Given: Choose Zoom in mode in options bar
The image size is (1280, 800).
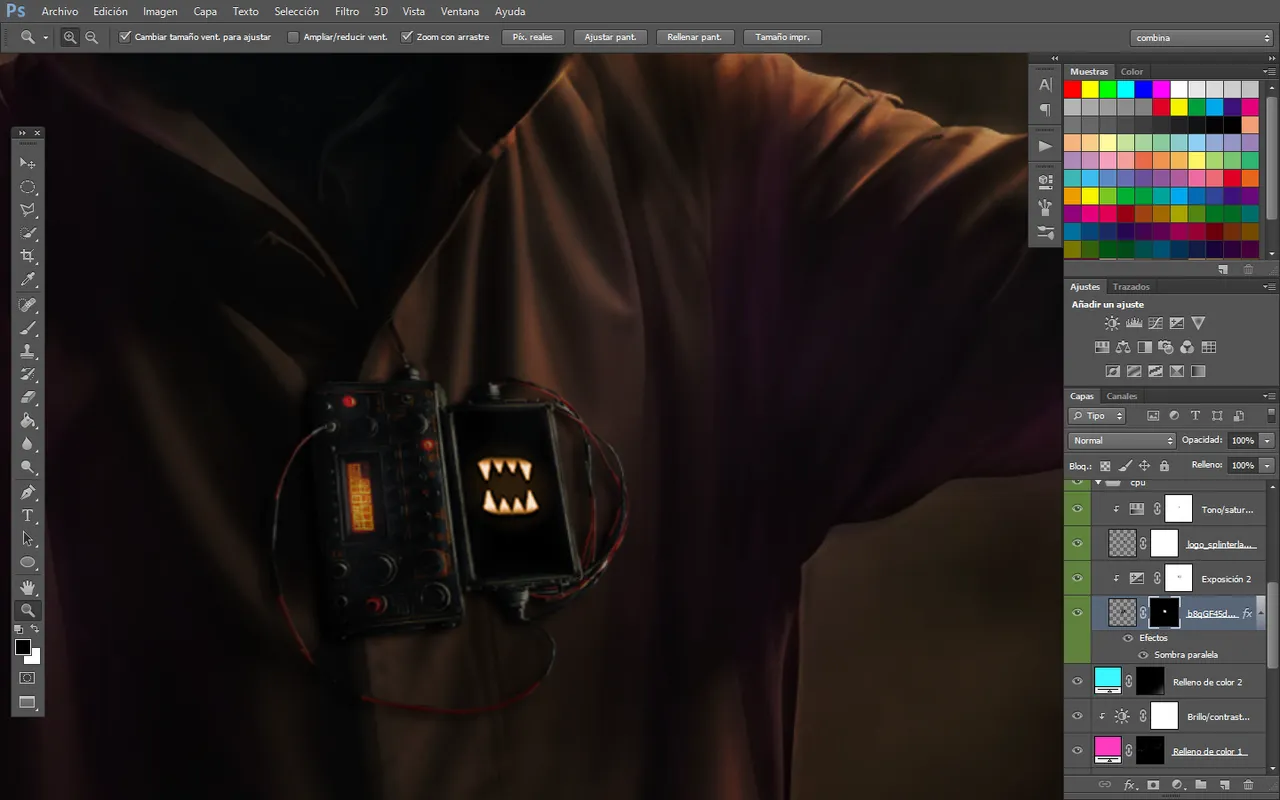Looking at the screenshot, I should (x=70, y=37).
